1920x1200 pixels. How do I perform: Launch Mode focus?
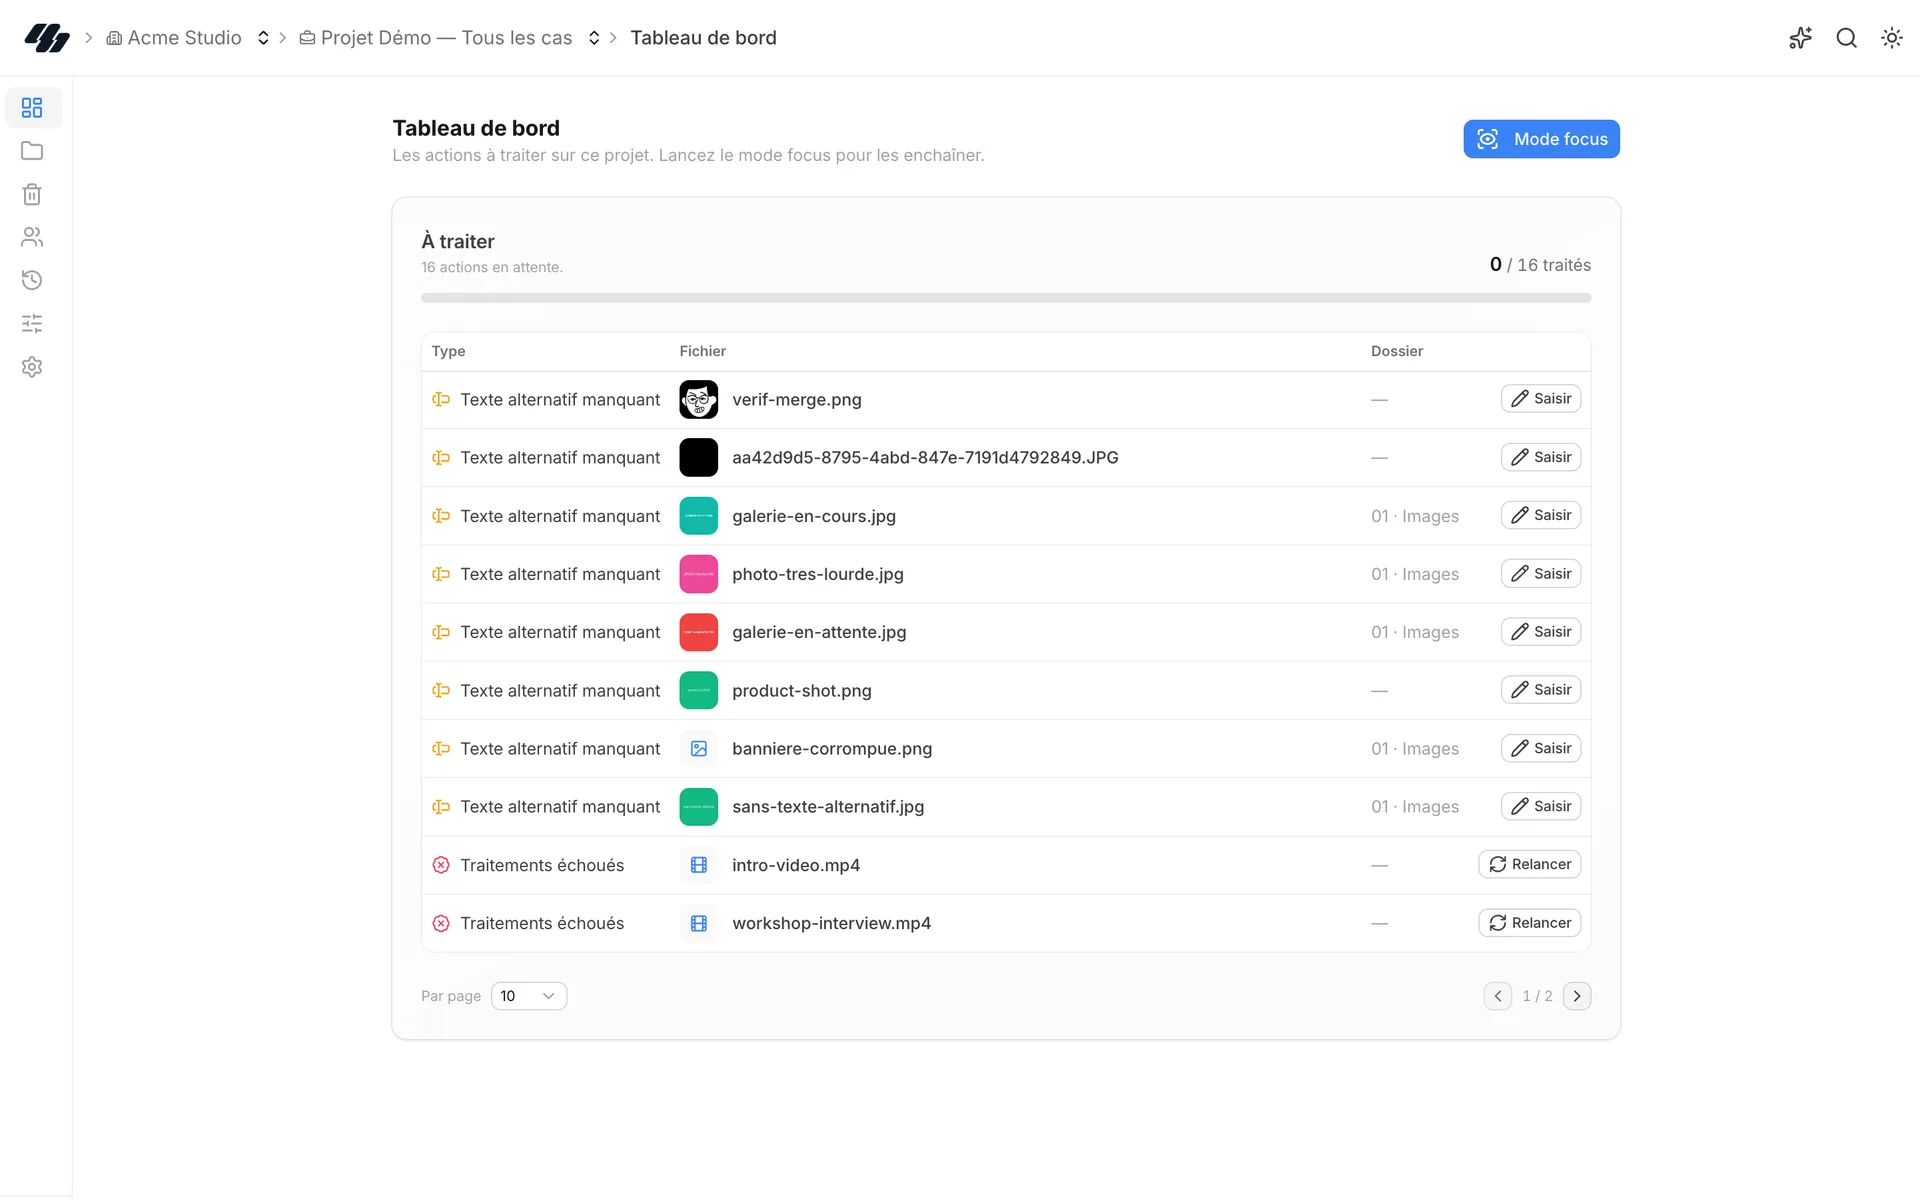1541,139
